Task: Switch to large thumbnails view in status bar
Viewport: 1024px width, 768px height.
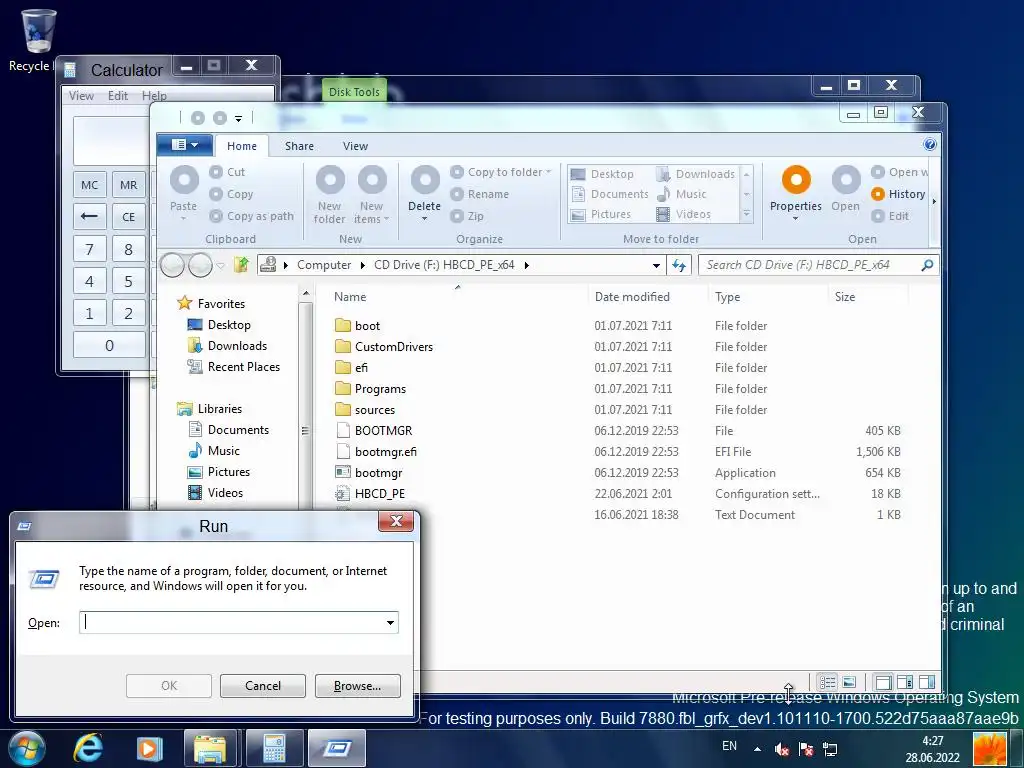Action: tap(849, 682)
